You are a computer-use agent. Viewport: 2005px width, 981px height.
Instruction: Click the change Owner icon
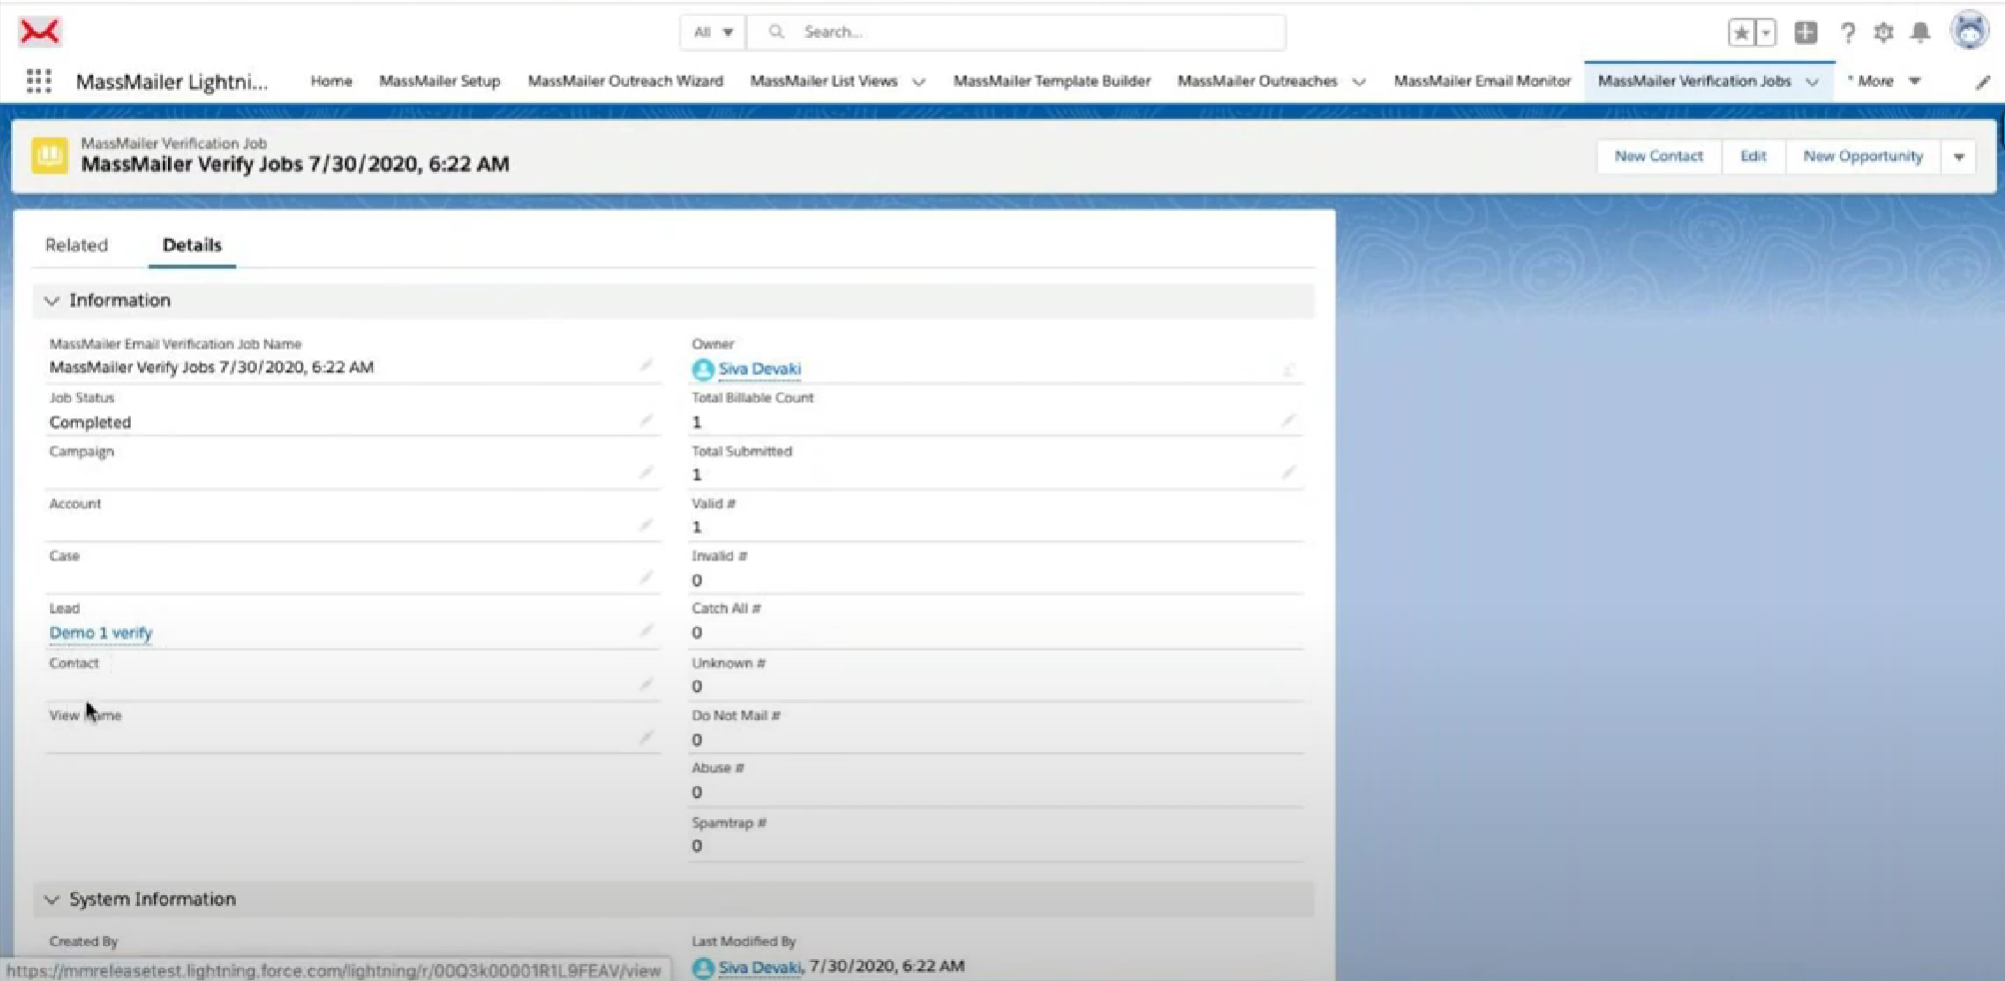click(1288, 370)
